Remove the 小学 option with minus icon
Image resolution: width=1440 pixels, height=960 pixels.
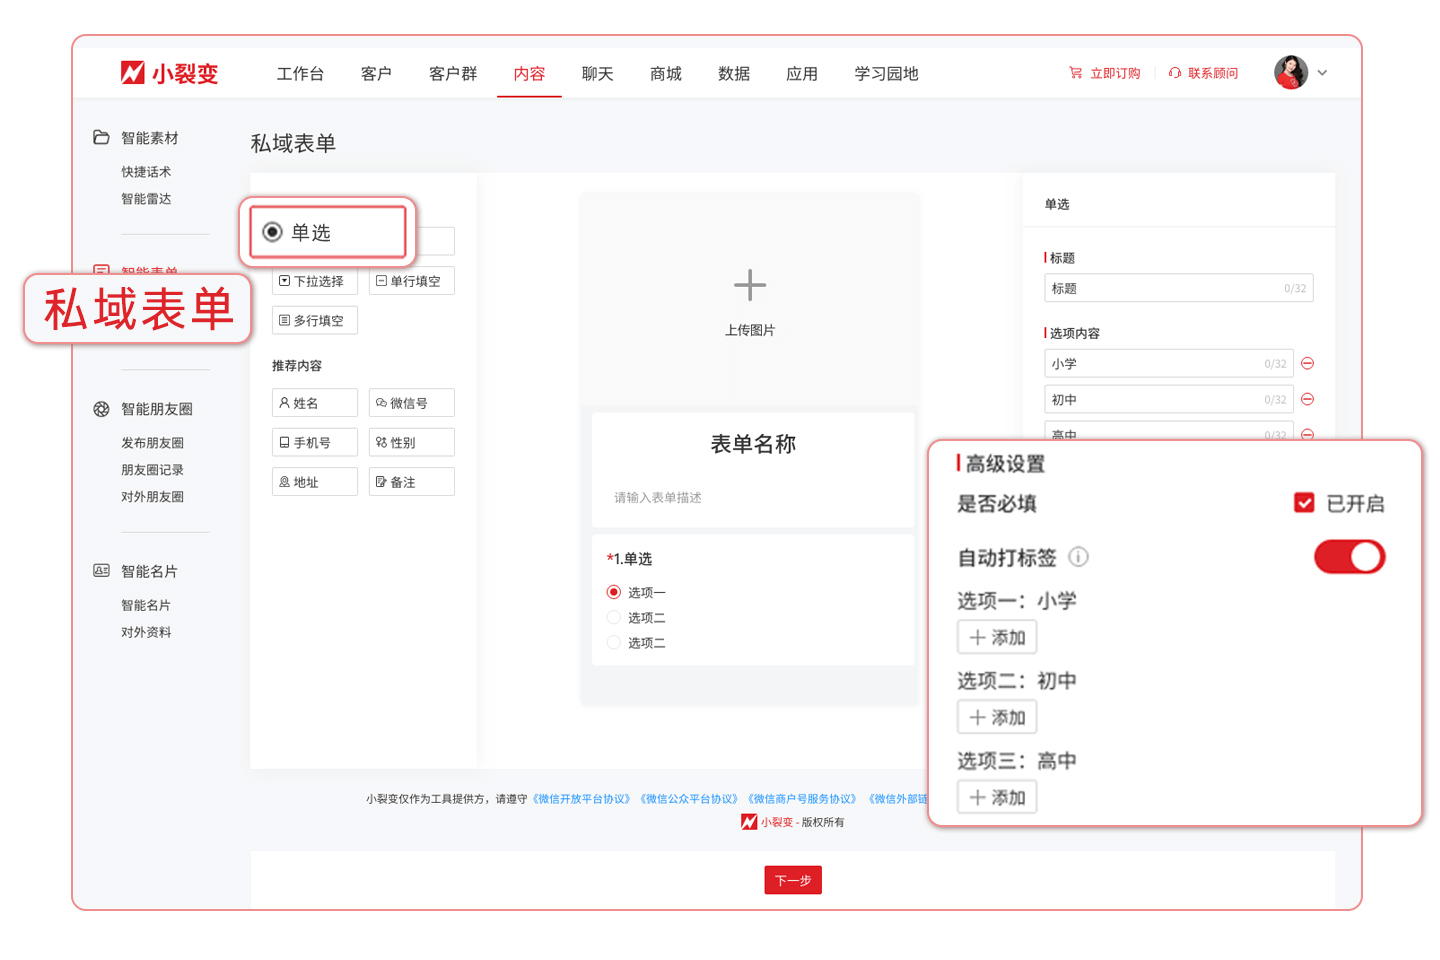(x=1307, y=364)
